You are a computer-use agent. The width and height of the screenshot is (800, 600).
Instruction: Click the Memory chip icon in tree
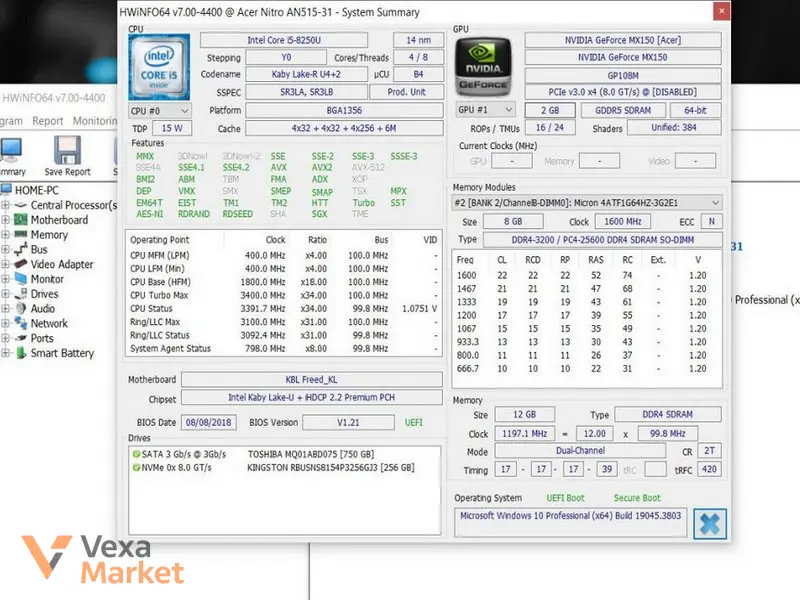pyautogui.click(x=20, y=234)
